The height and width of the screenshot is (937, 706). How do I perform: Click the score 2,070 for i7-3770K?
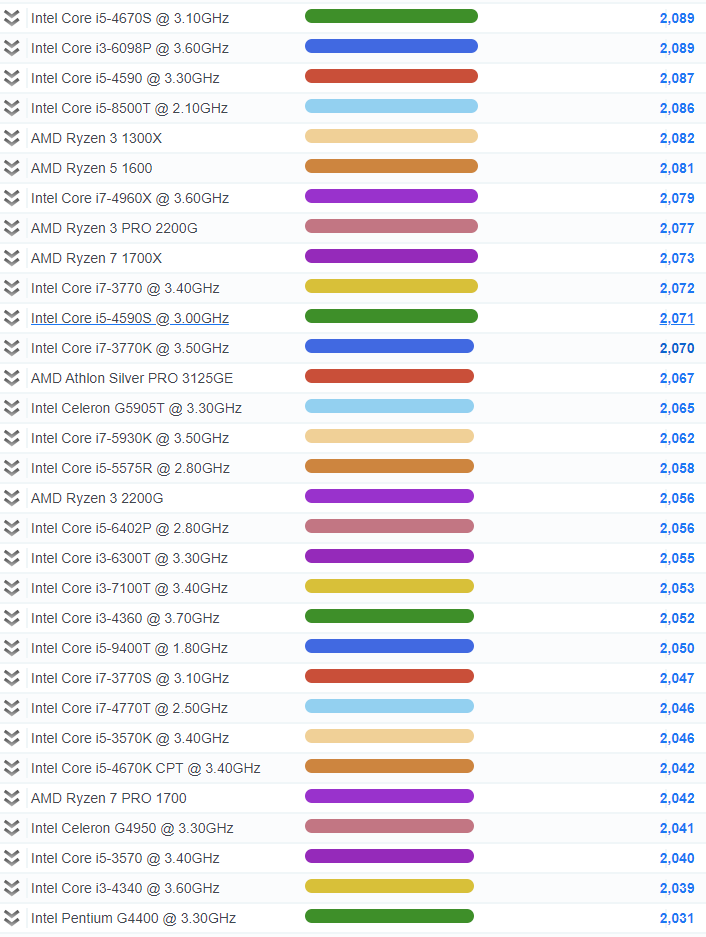[x=677, y=348]
